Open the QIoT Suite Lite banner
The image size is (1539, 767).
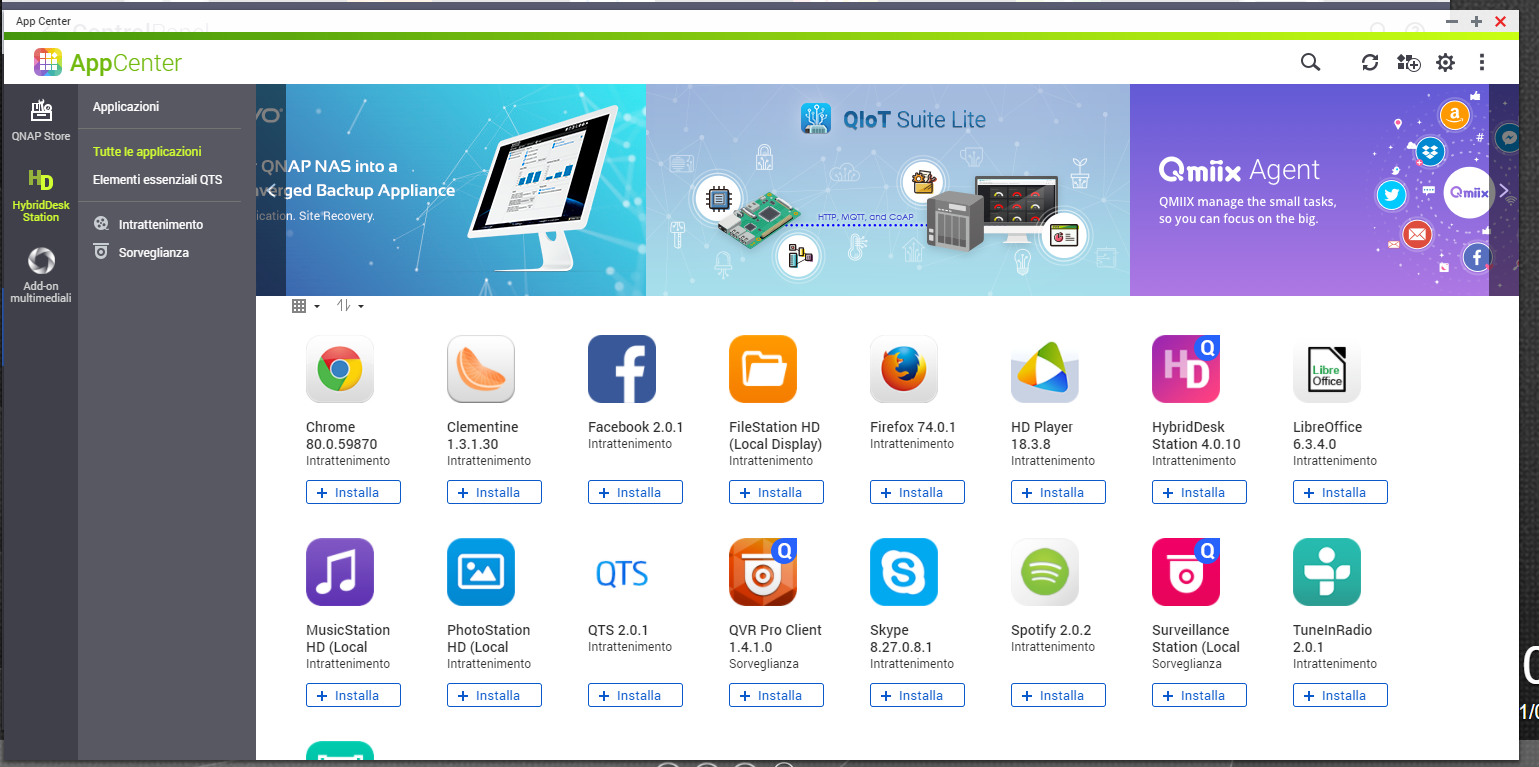tap(888, 190)
